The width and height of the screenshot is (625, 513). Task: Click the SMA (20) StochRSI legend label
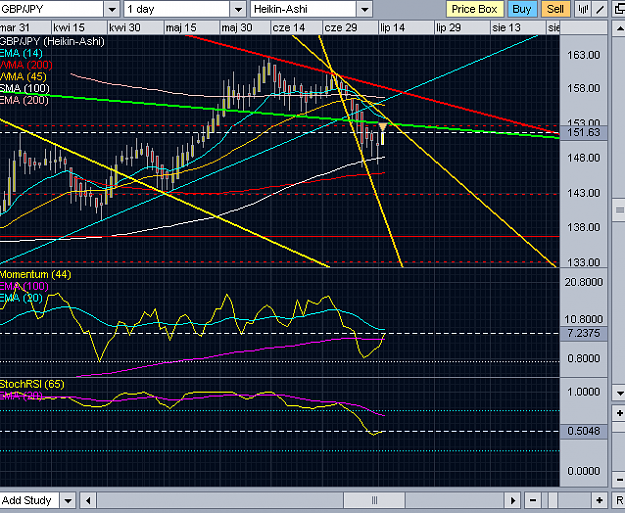click(21, 396)
